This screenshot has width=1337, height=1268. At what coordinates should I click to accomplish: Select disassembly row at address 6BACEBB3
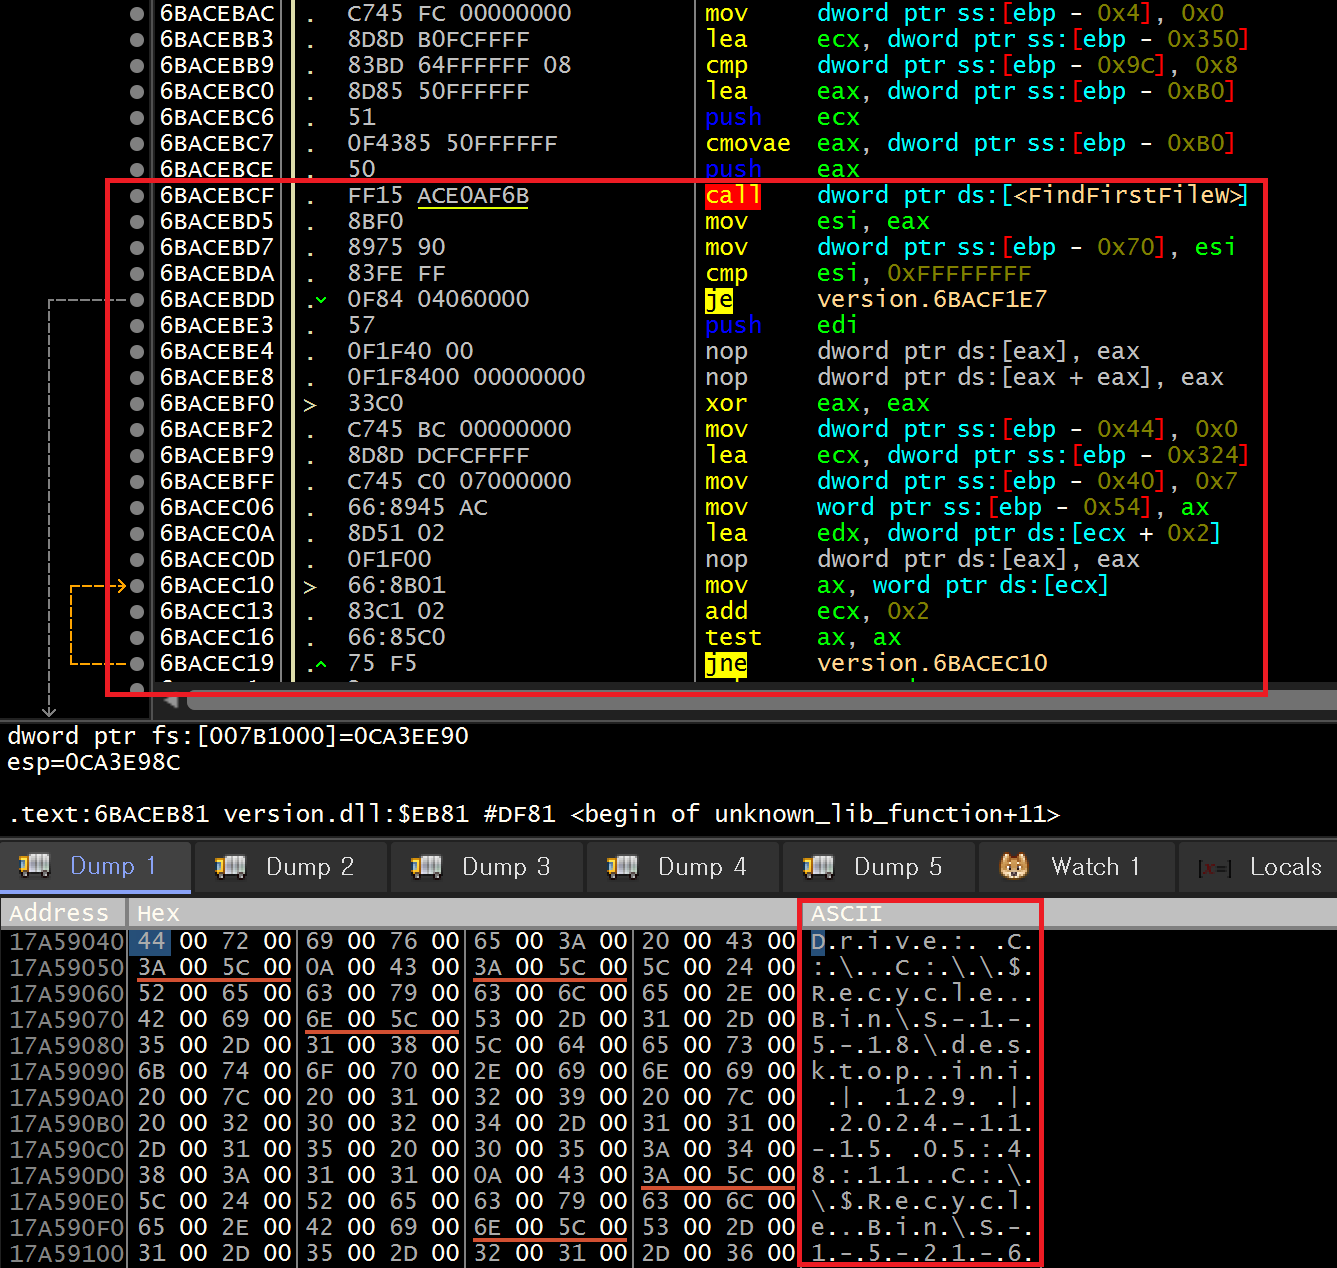point(743,40)
